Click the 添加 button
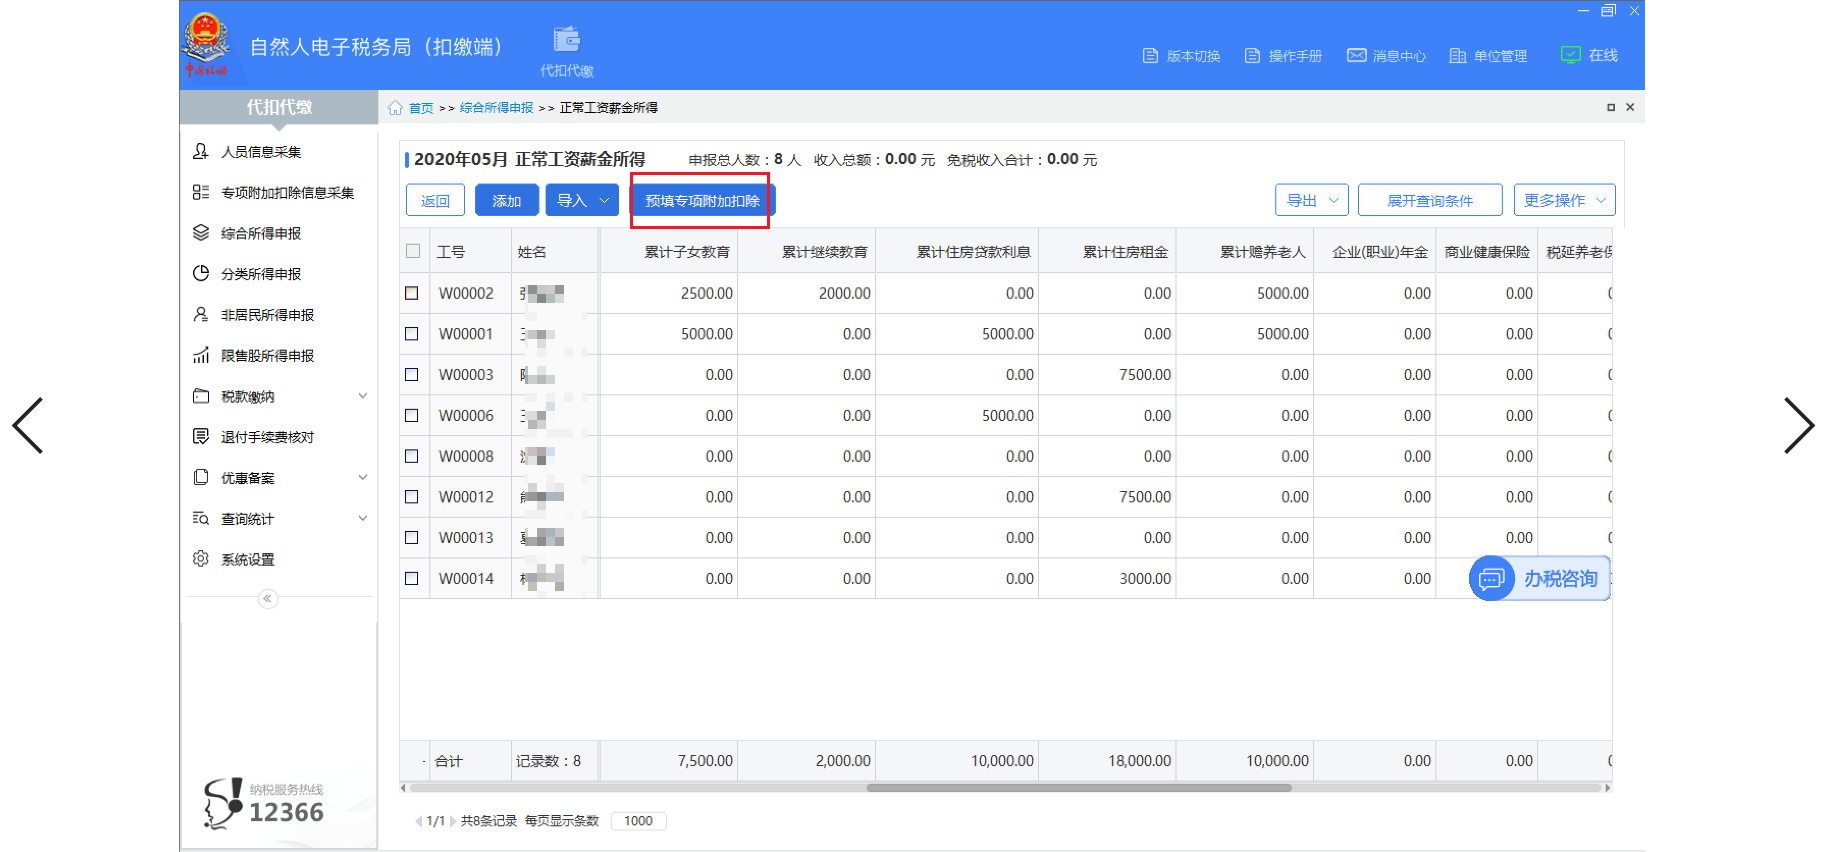 (x=507, y=200)
